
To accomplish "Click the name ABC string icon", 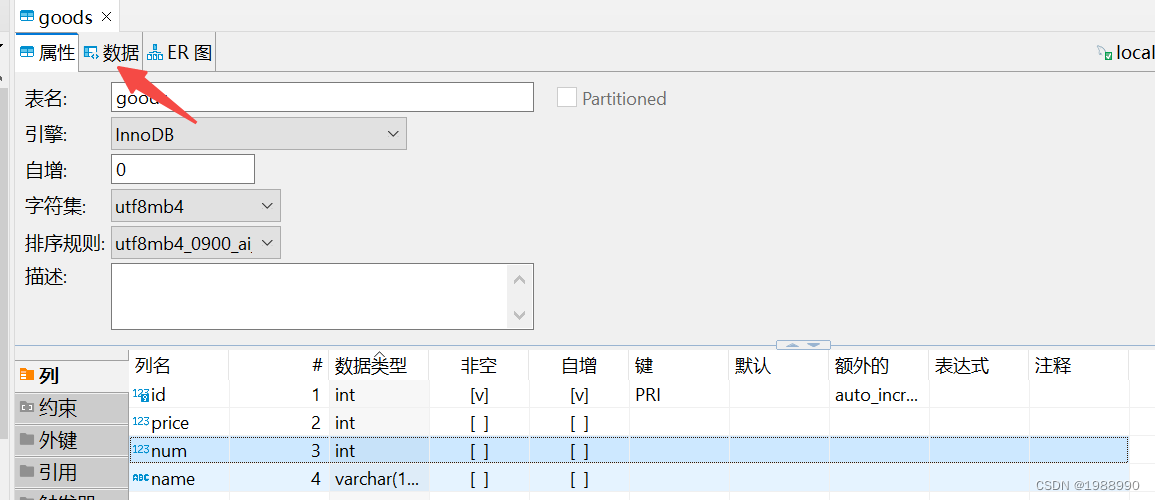I will pyautogui.click(x=141, y=478).
